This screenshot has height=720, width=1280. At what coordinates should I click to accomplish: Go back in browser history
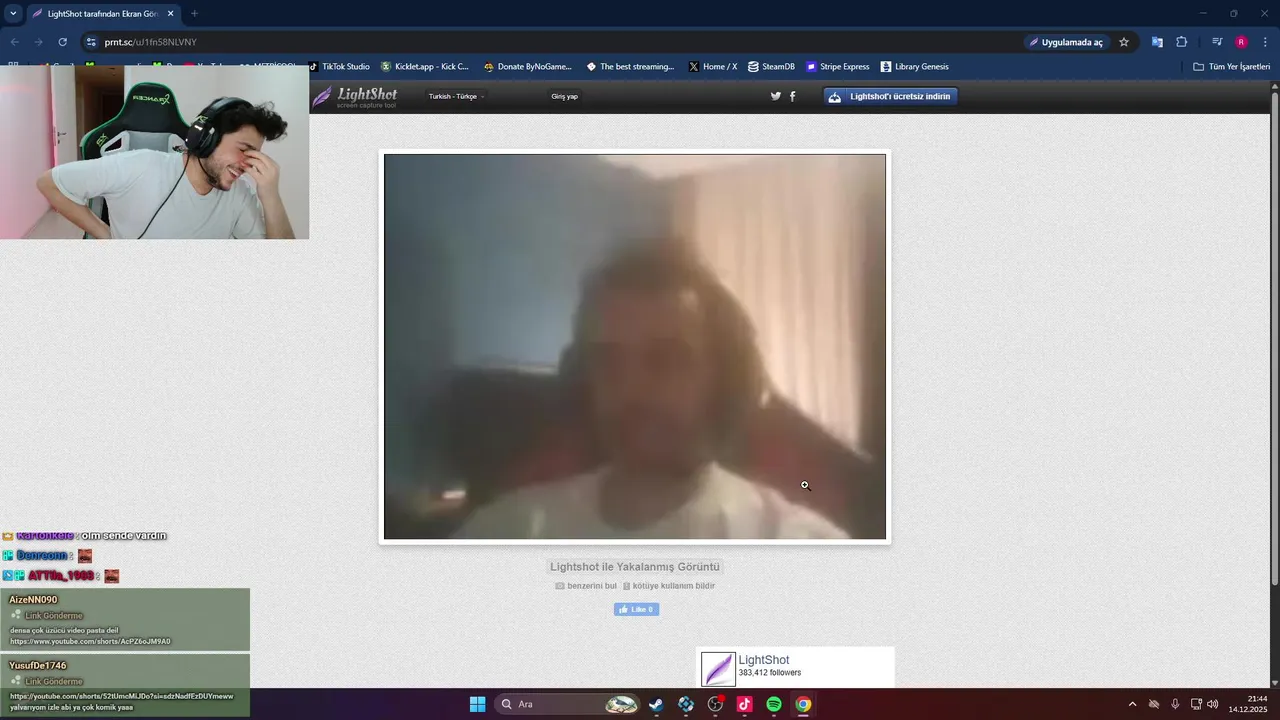tap(14, 42)
